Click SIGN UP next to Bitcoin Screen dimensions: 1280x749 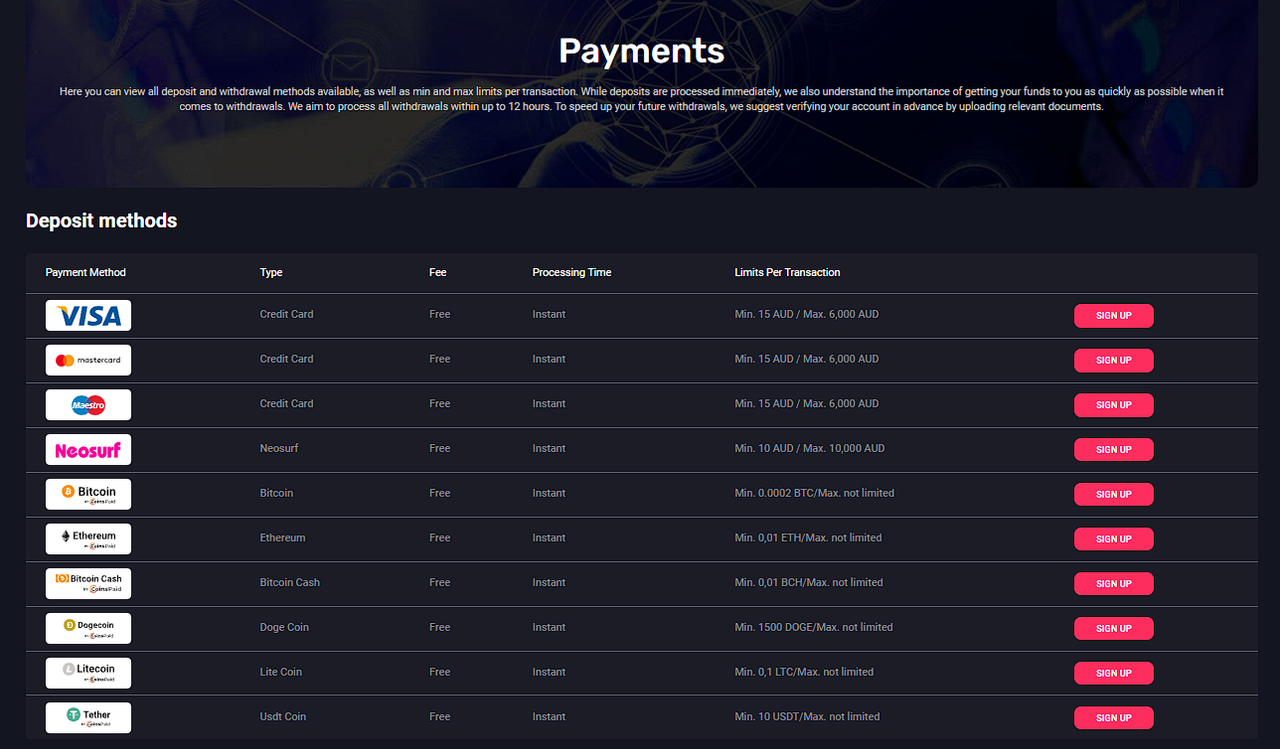click(x=1113, y=494)
